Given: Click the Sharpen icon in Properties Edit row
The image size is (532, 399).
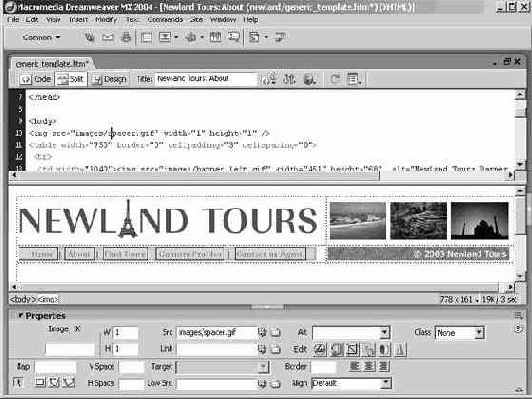Looking at the screenshot, I should click(400, 349).
